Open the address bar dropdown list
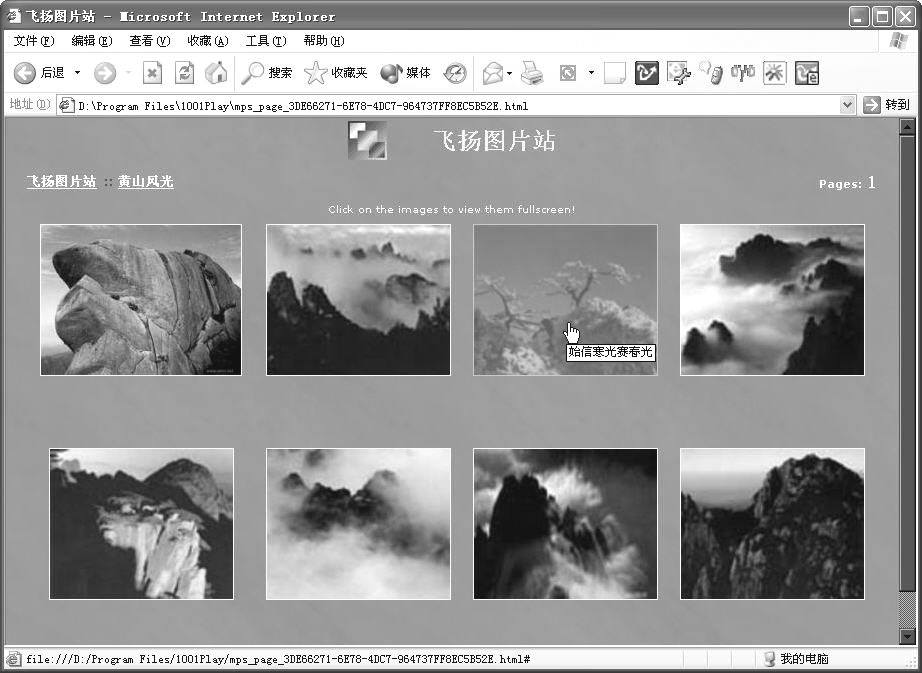This screenshot has height=673, width=922. pos(847,105)
